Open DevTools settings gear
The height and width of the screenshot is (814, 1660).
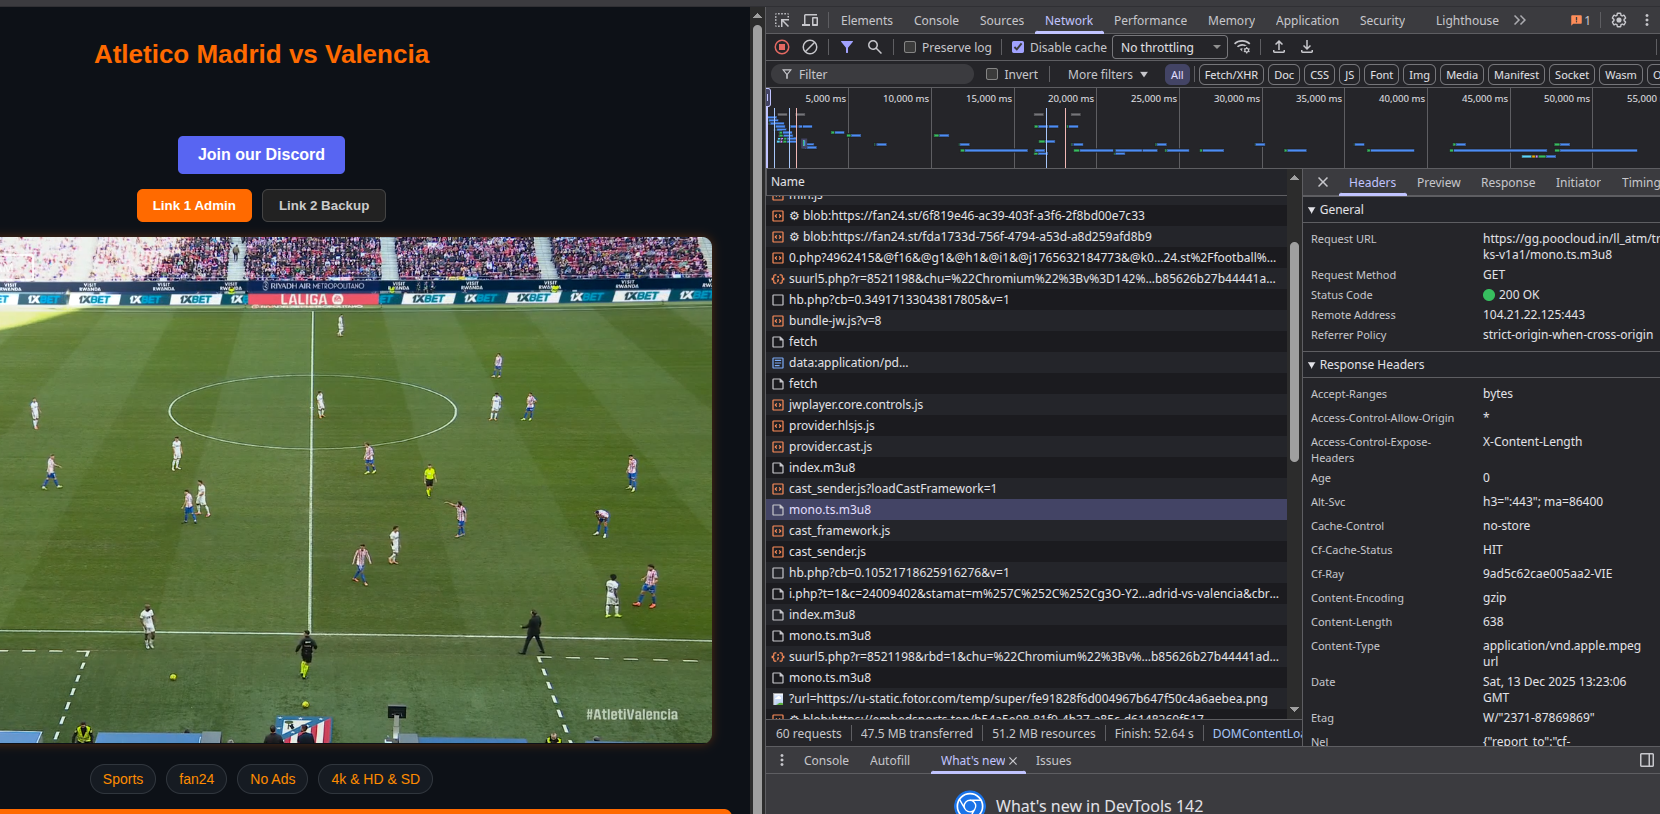point(1619,20)
